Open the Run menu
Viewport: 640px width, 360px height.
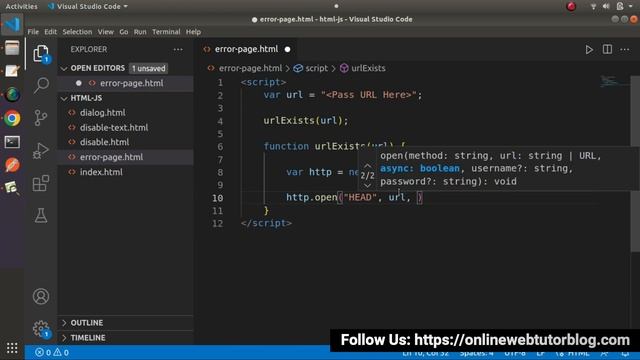pos(140,32)
